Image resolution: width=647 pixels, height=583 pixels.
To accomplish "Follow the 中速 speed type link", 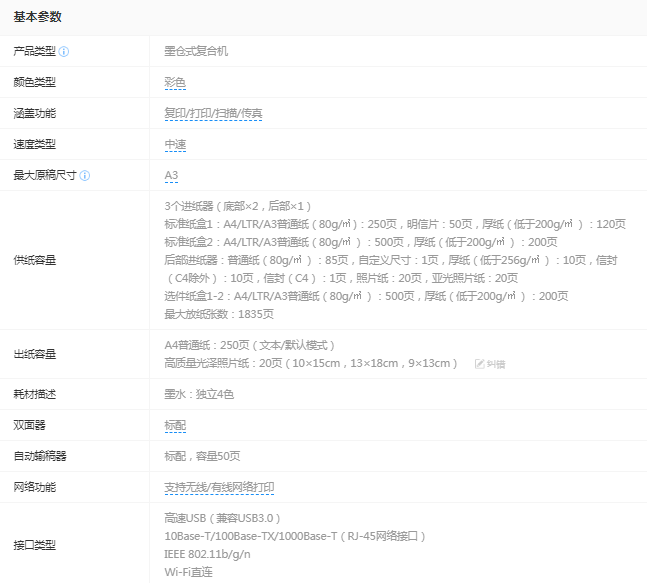I will click(x=175, y=145).
